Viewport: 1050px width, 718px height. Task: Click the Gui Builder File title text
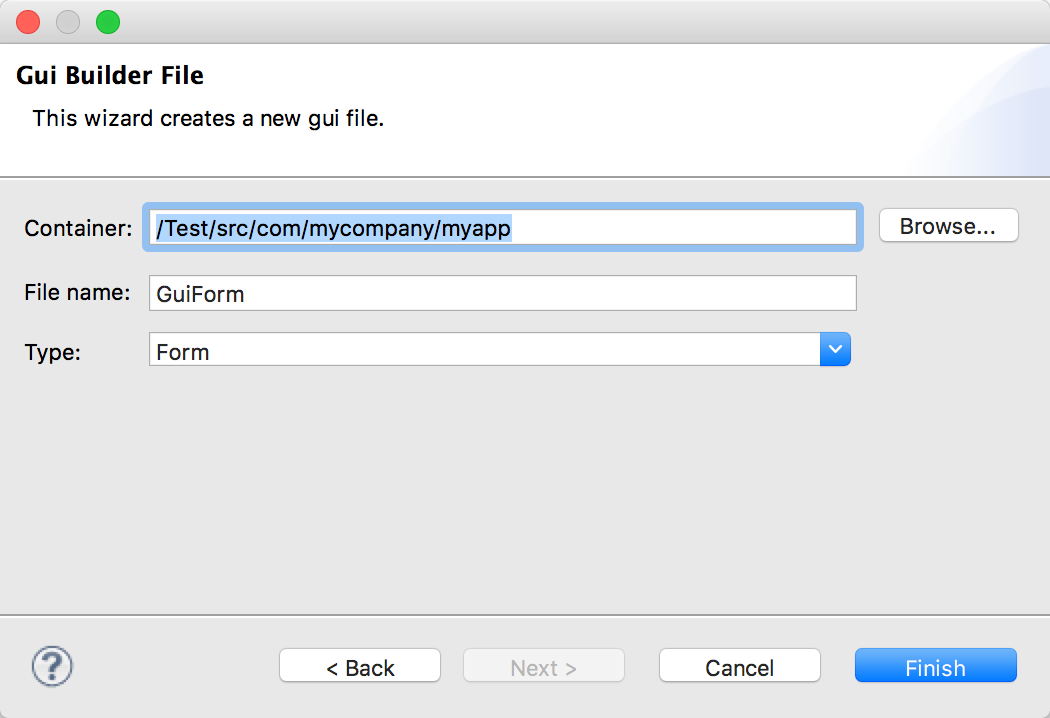[x=110, y=75]
